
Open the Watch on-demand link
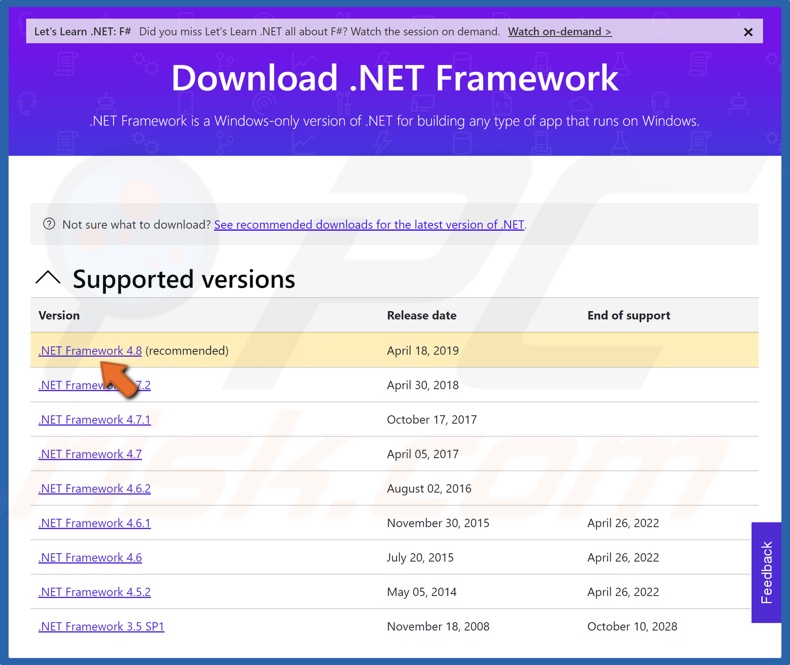click(x=559, y=31)
